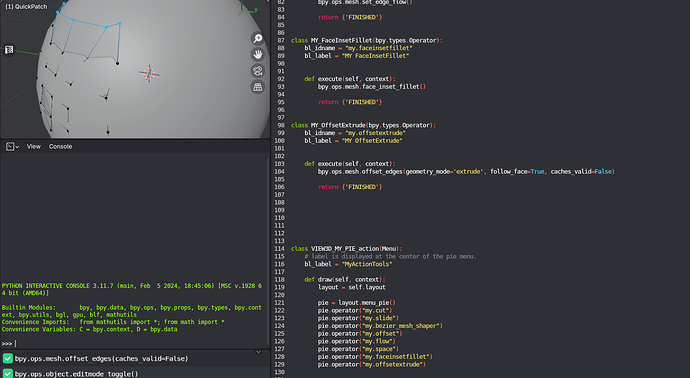Click the line "def draw(self, context):"
Screen dimensions: 690x378
345,279
